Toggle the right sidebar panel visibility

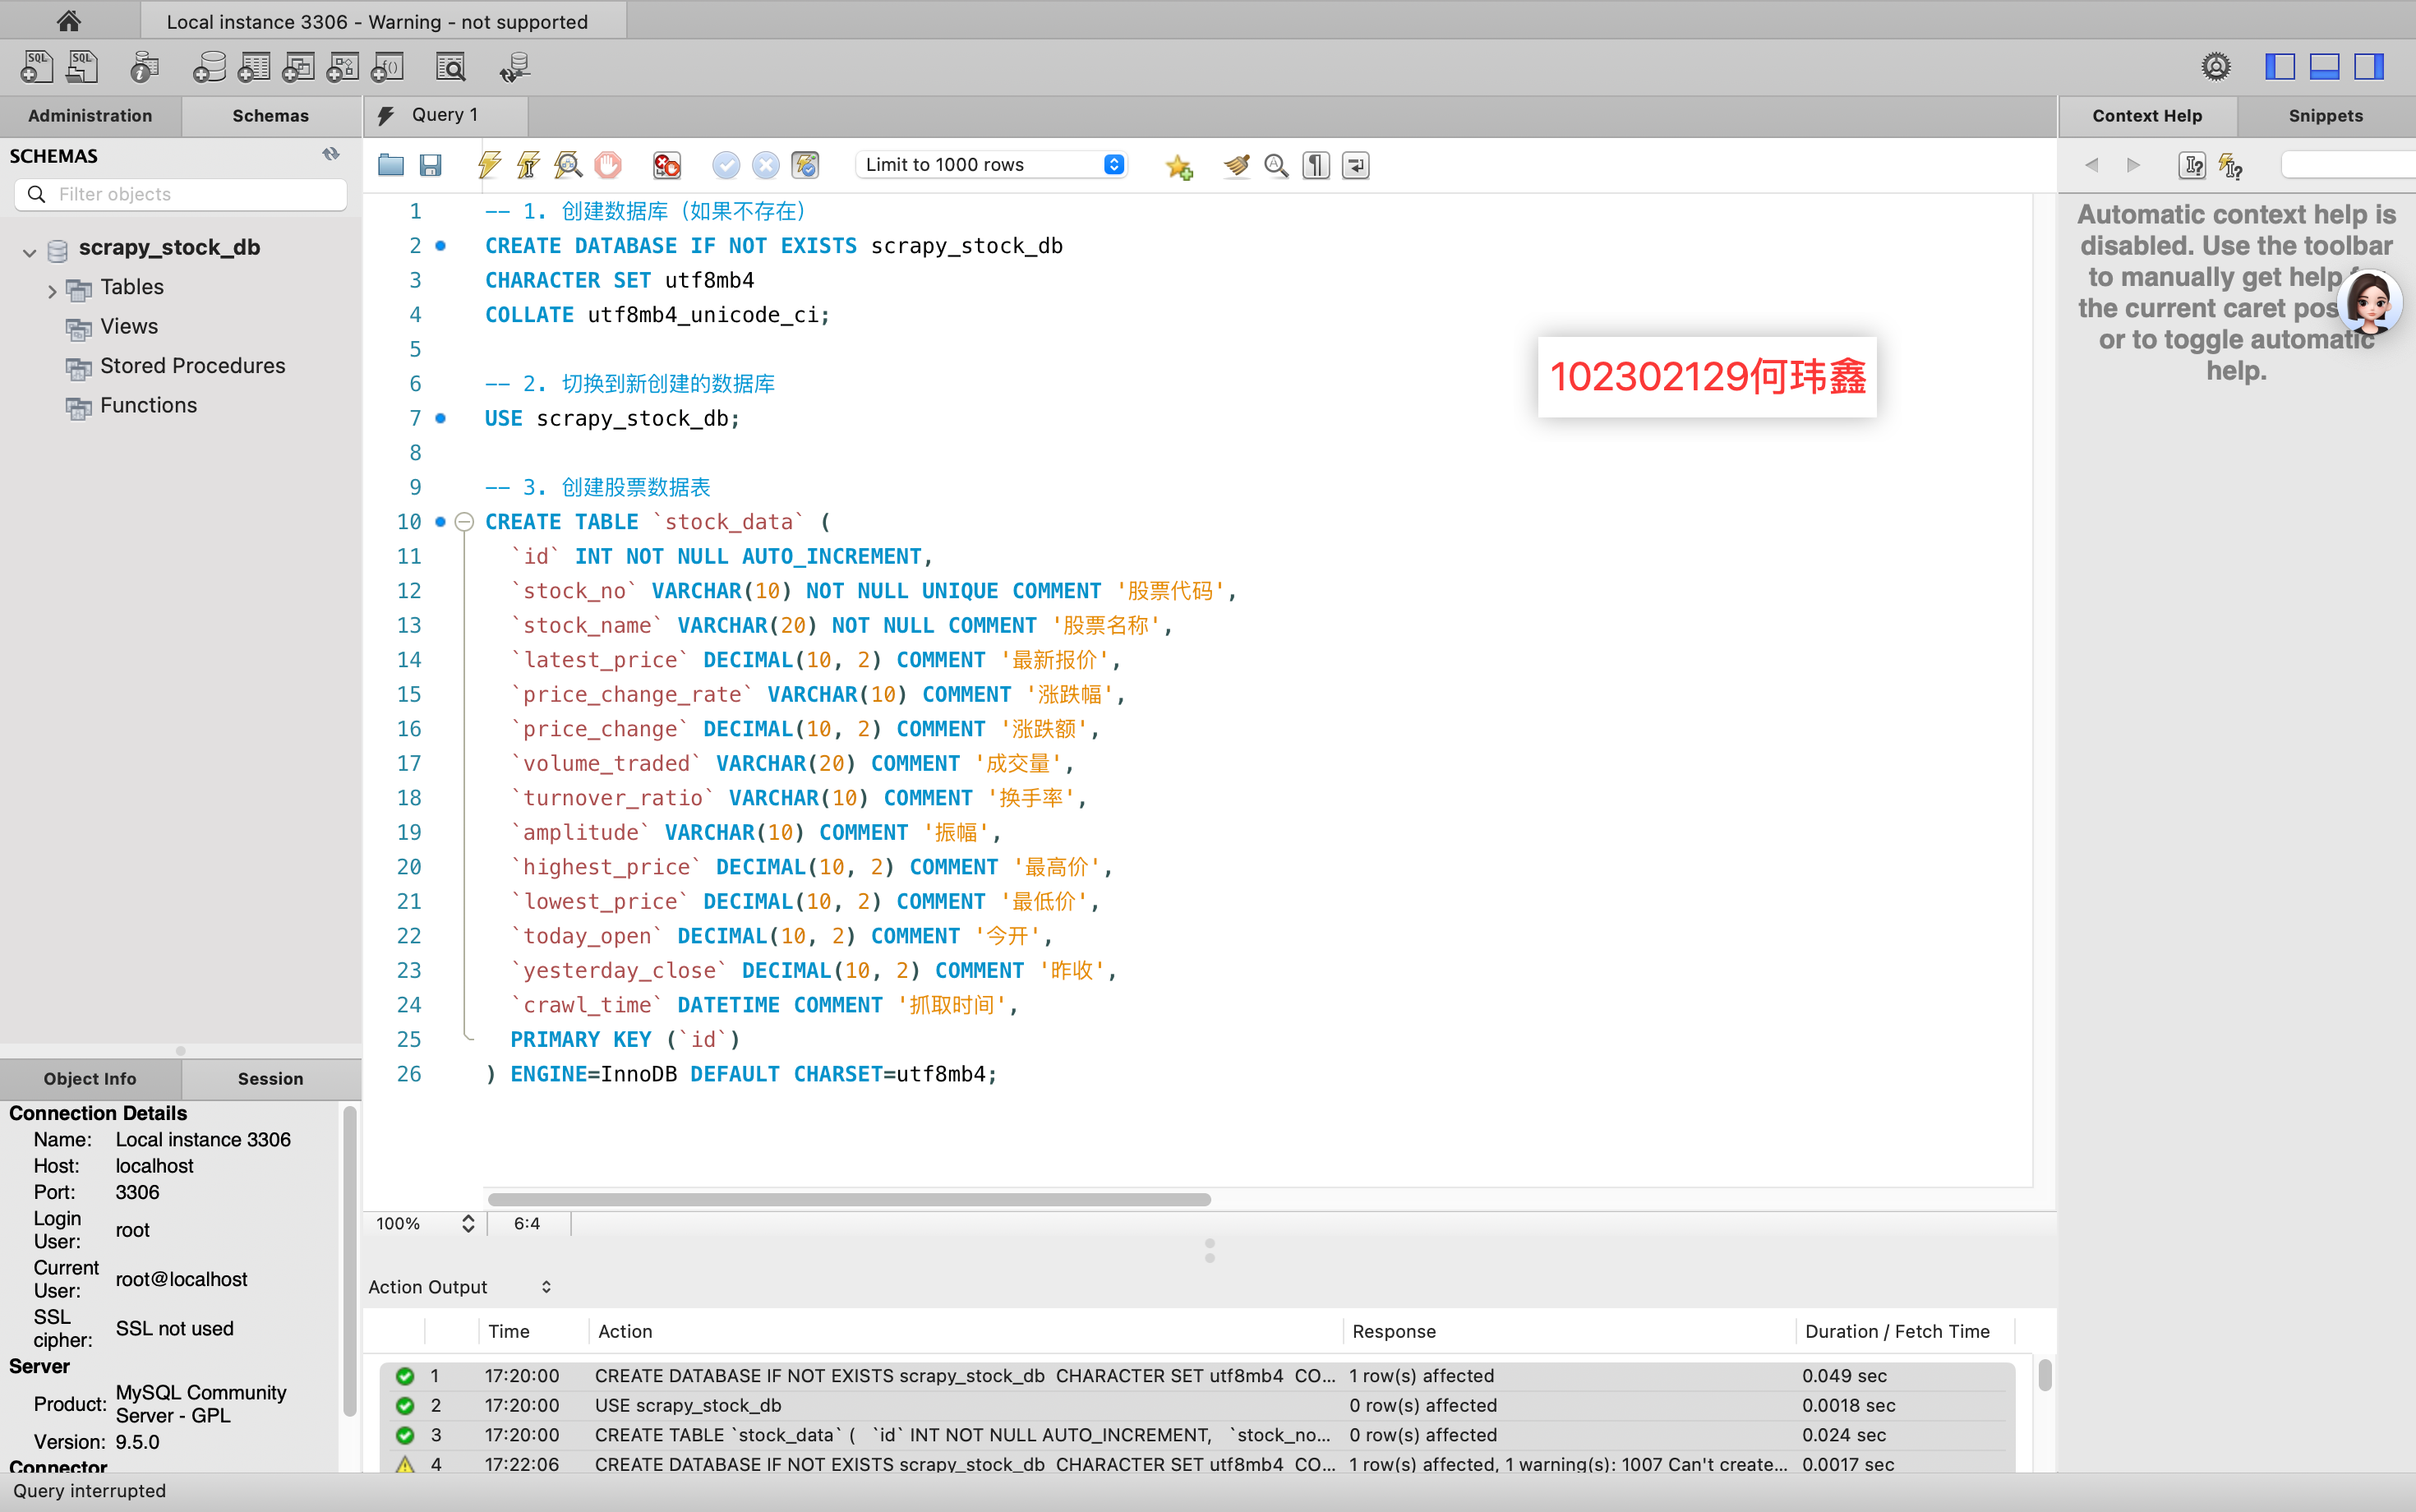(x=2369, y=67)
